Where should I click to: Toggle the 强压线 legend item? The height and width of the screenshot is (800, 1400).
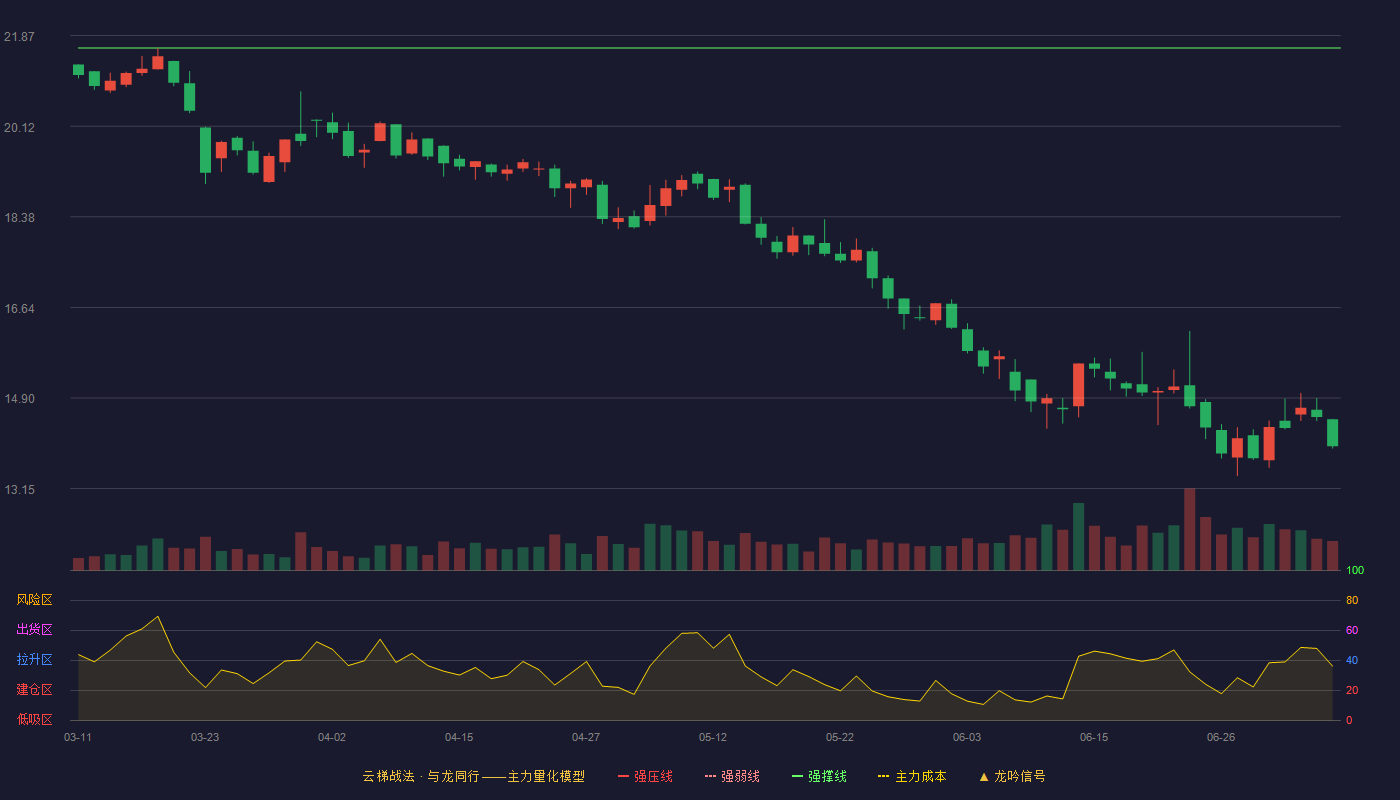tap(646, 776)
